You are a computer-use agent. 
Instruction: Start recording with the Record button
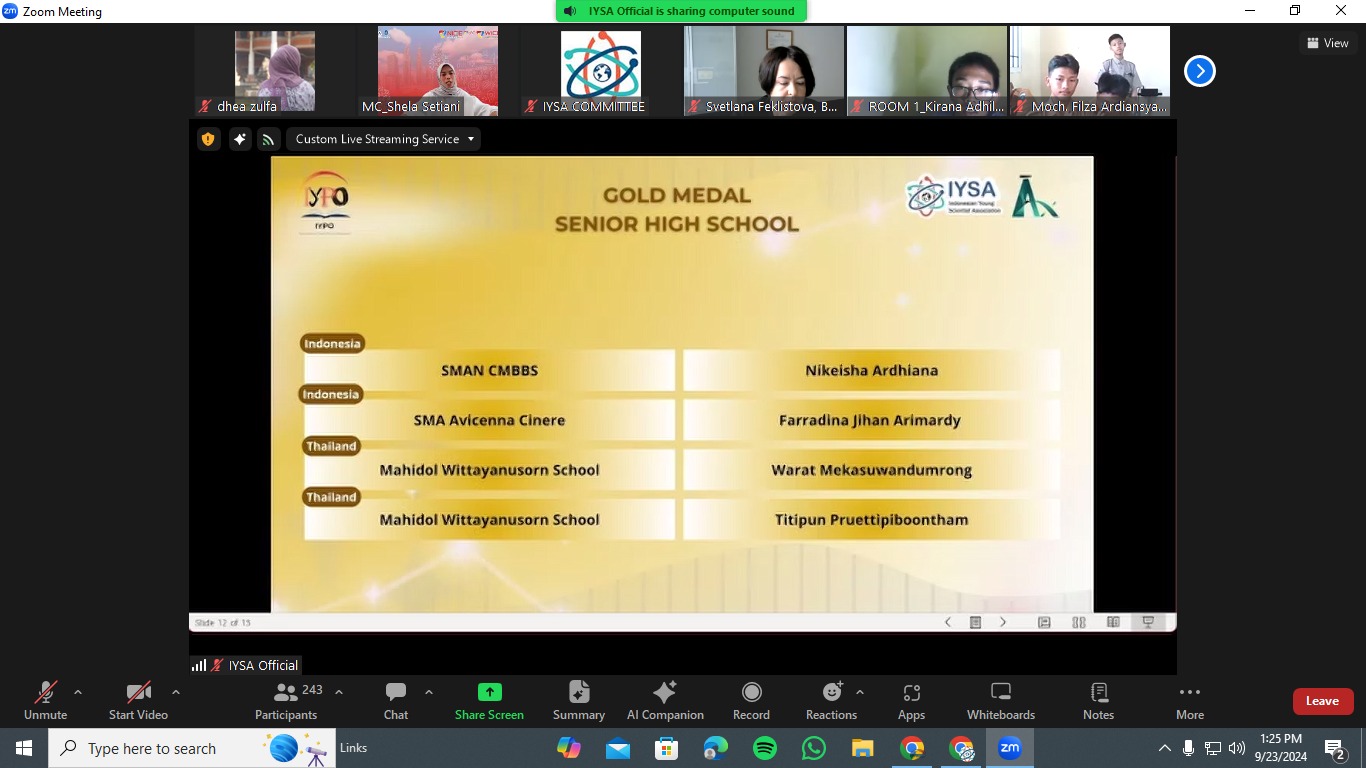751,700
